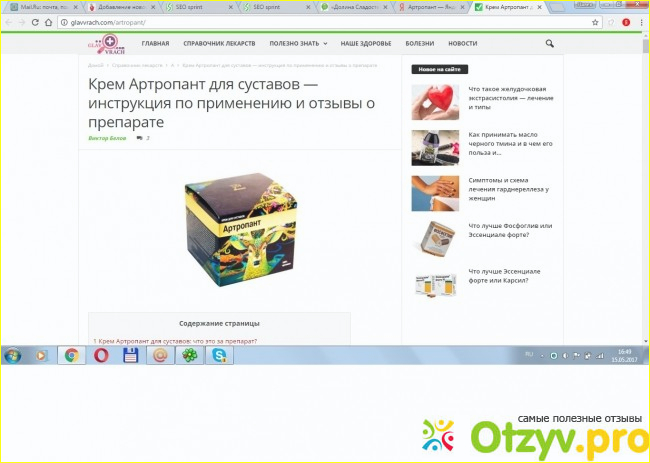Viewport: 650px width, 463px height.
Task: Click the contents link Крем Артропант для суставов
Action: coord(175,341)
